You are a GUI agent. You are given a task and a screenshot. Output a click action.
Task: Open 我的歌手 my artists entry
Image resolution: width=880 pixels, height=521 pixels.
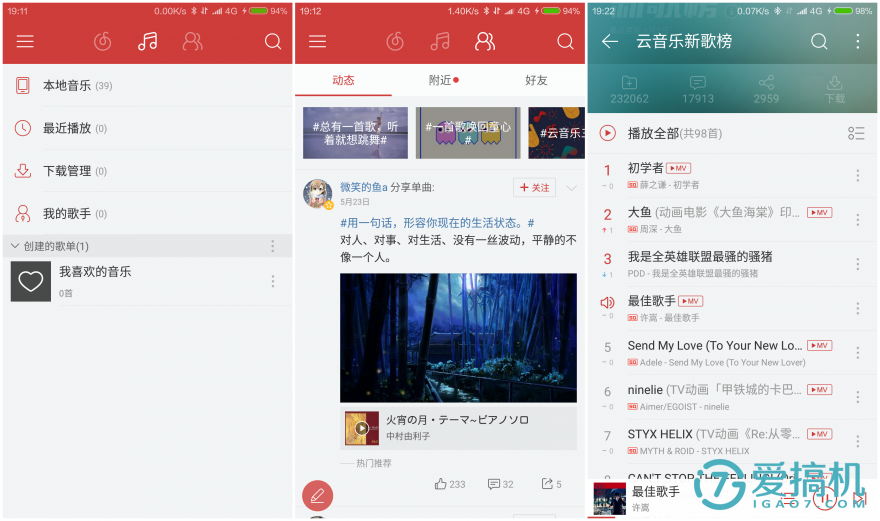[148, 213]
